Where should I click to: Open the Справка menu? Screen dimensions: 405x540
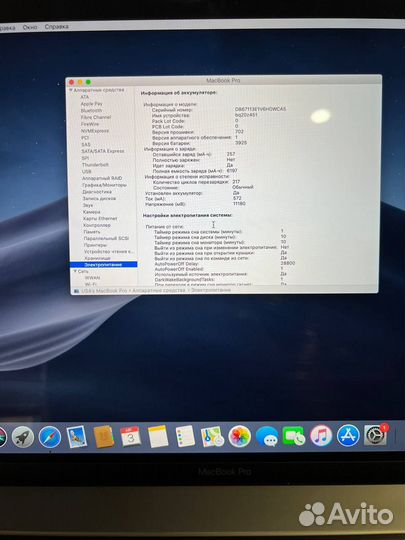(56, 27)
